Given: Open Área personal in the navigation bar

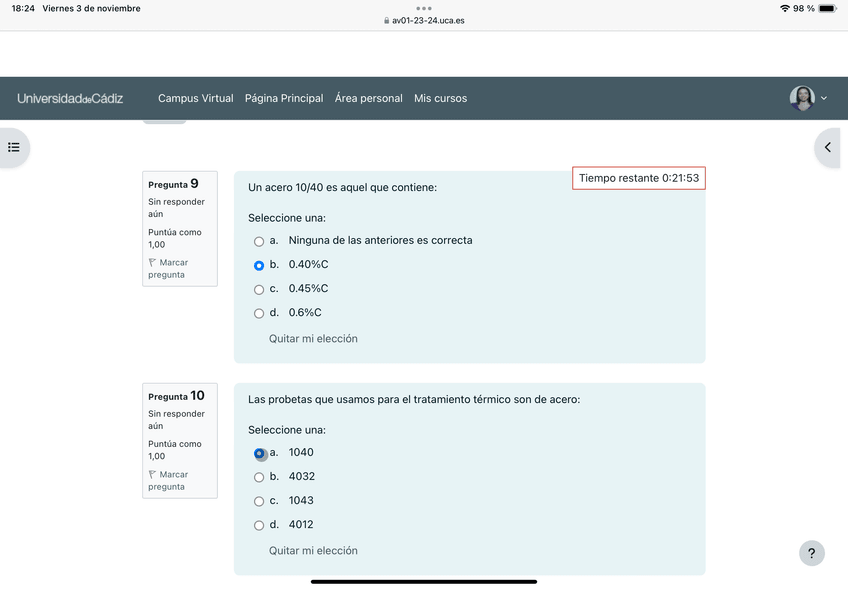Looking at the screenshot, I should (x=368, y=98).
